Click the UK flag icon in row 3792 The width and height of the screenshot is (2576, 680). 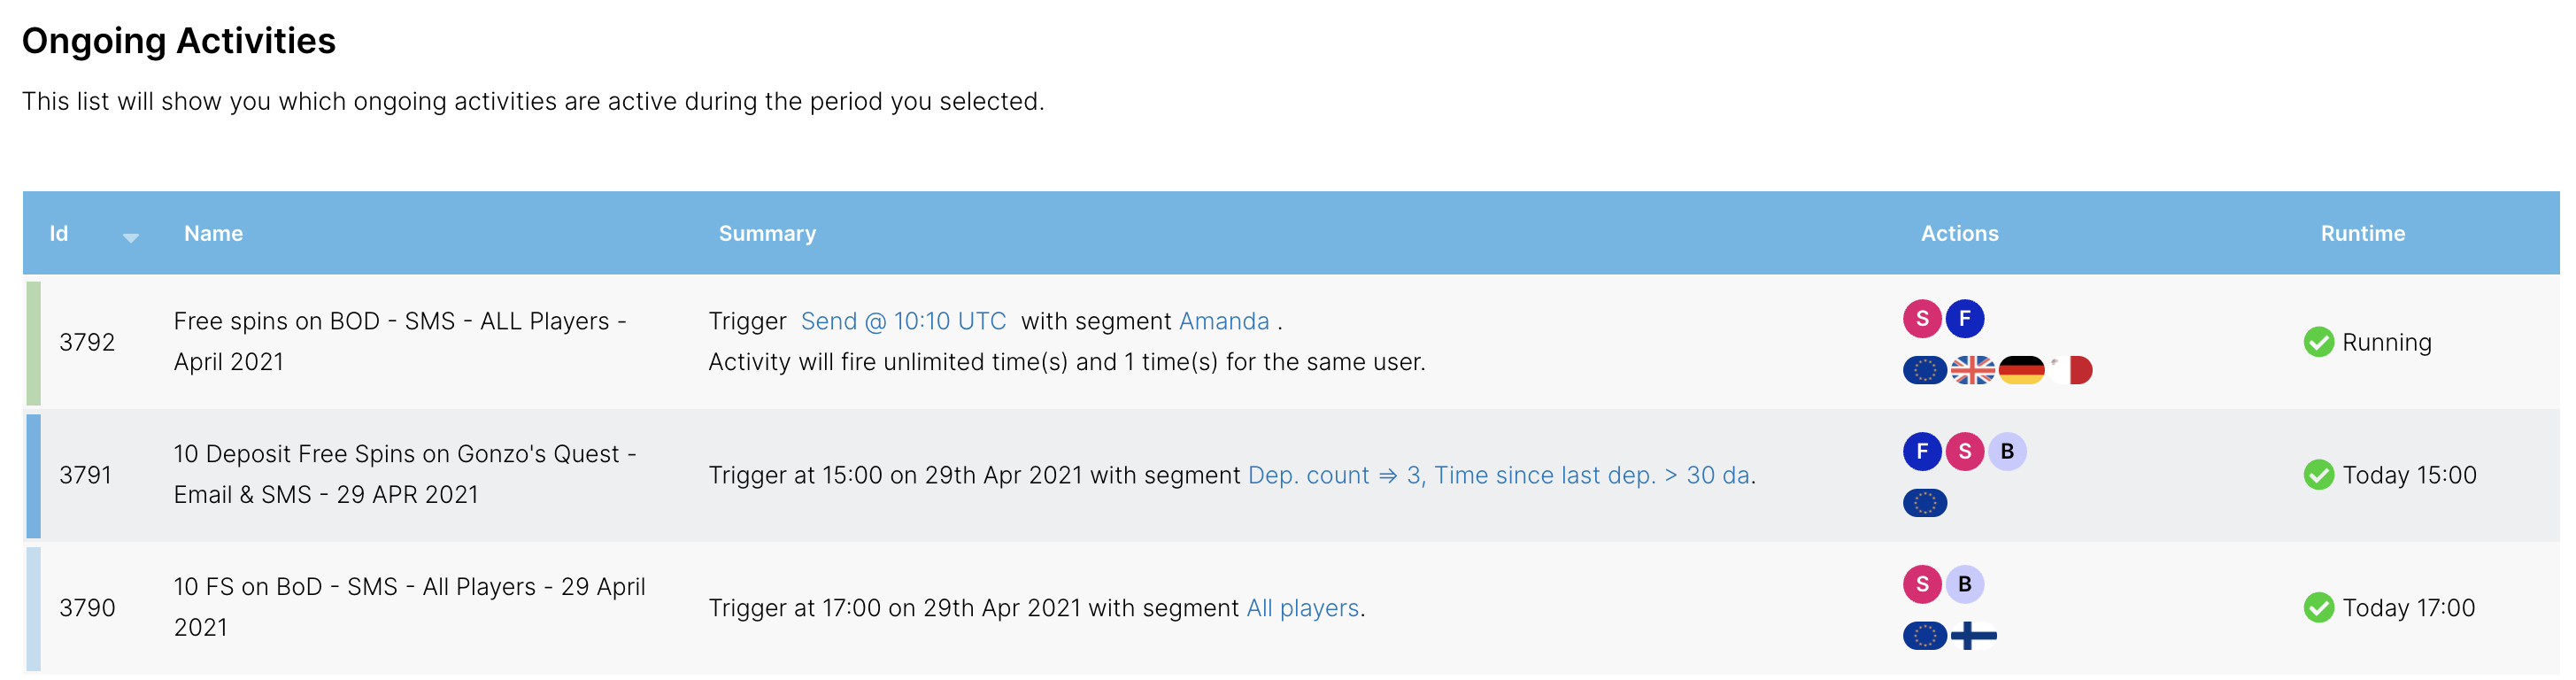1972,370
